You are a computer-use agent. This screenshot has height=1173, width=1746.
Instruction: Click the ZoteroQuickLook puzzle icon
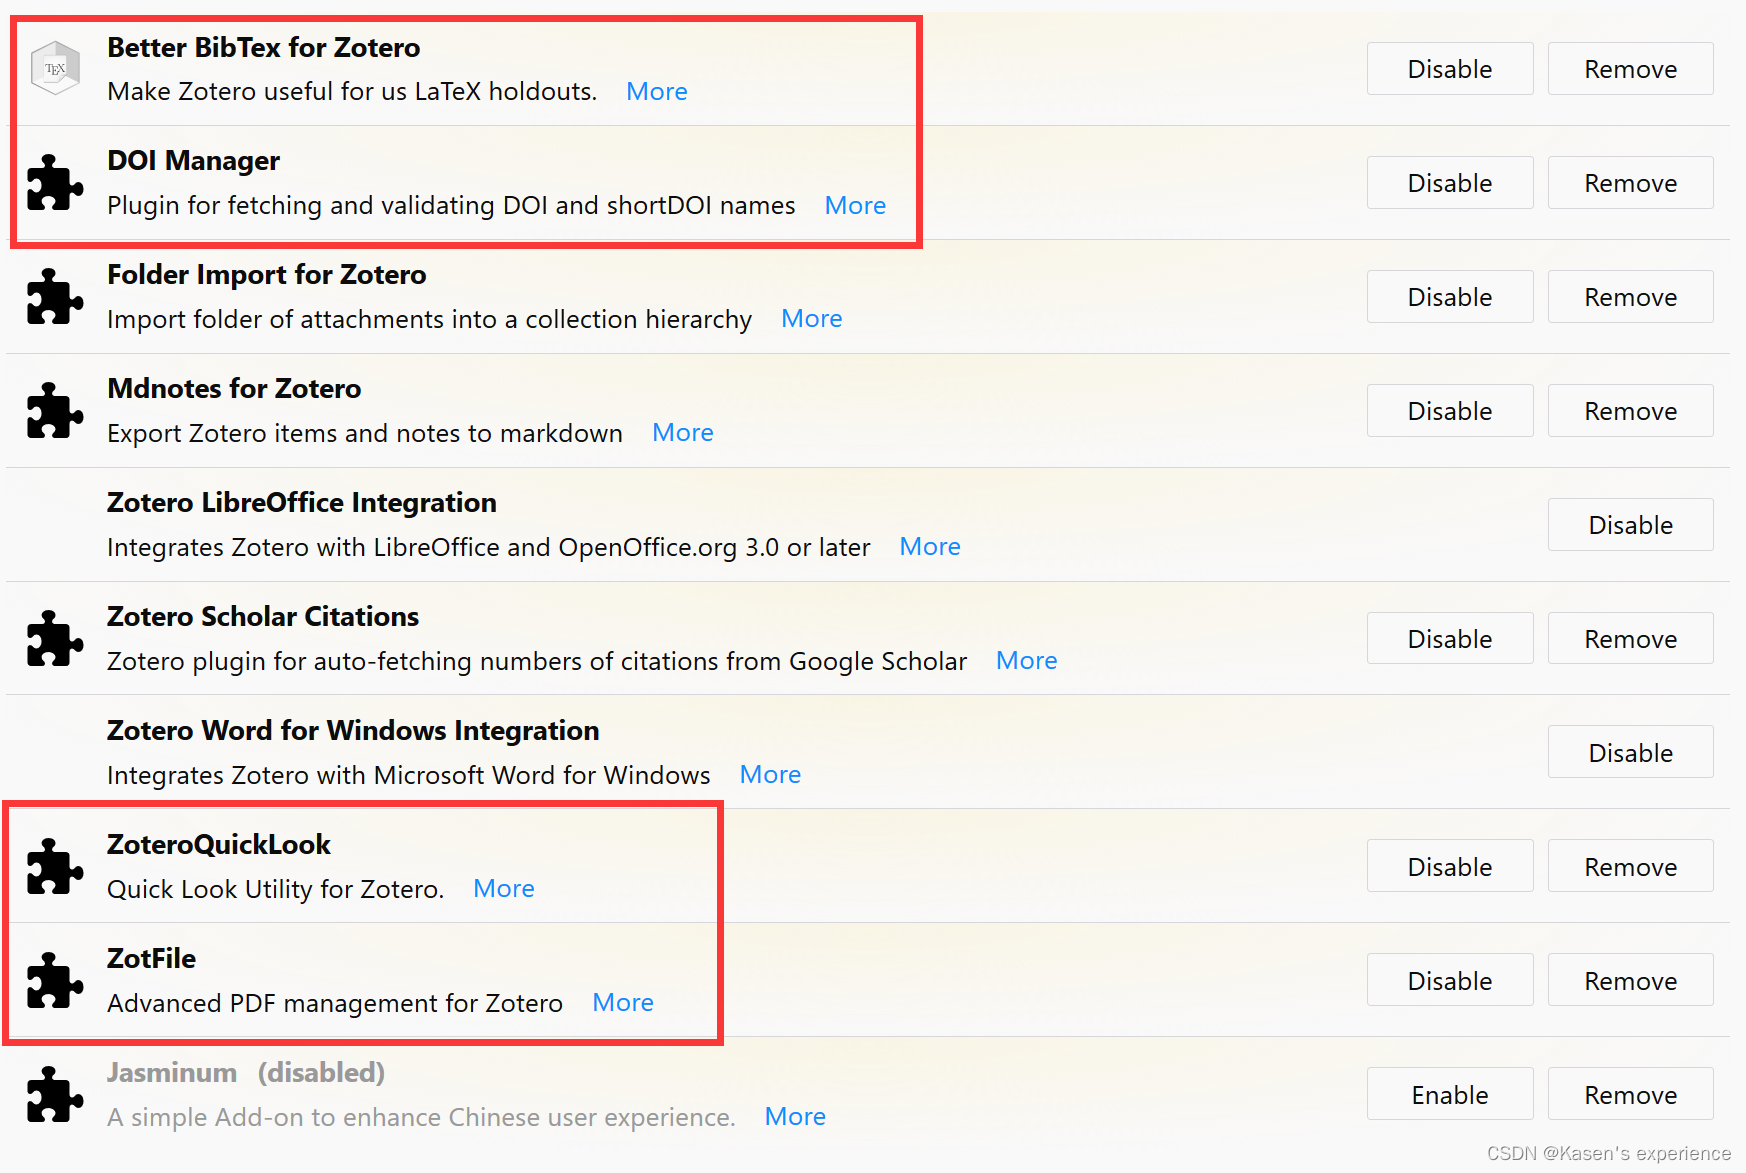(x=55, y=866)
